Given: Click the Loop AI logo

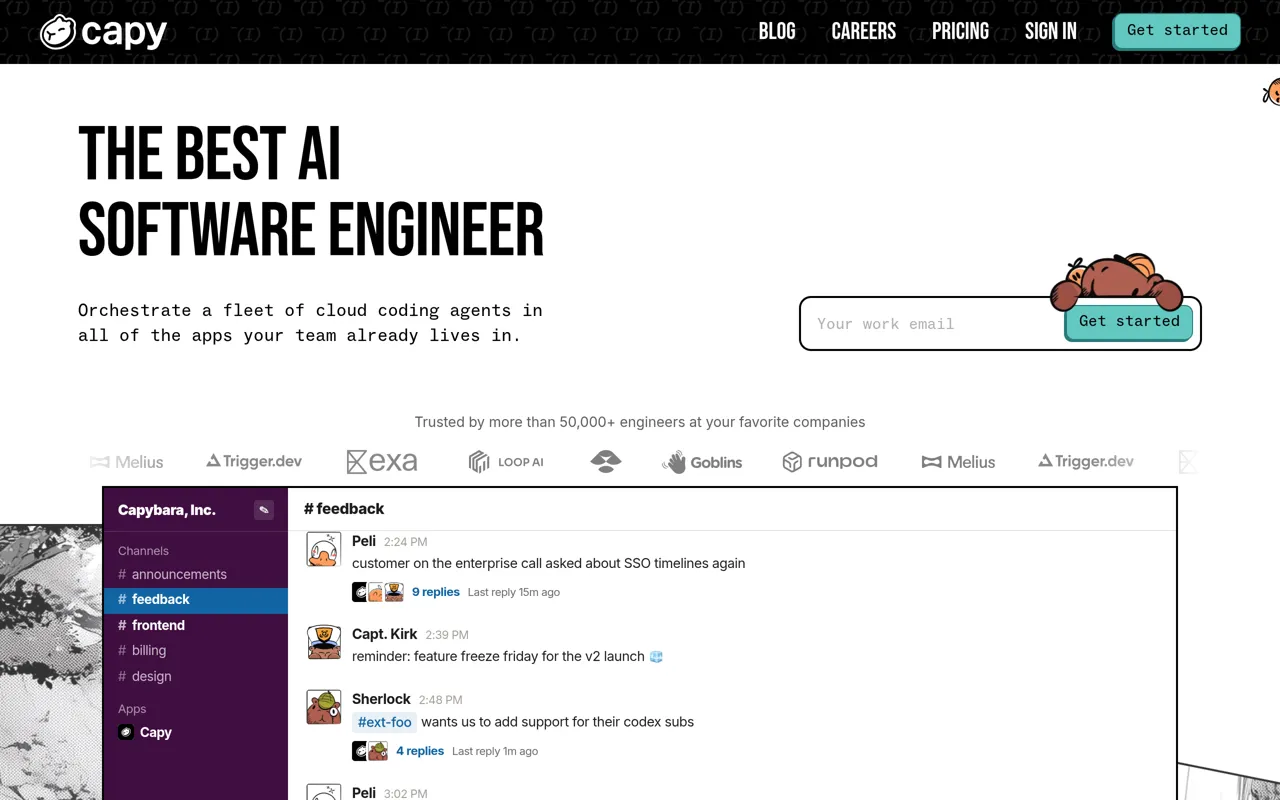Looking at the screenshot, I should coord(506,461).
